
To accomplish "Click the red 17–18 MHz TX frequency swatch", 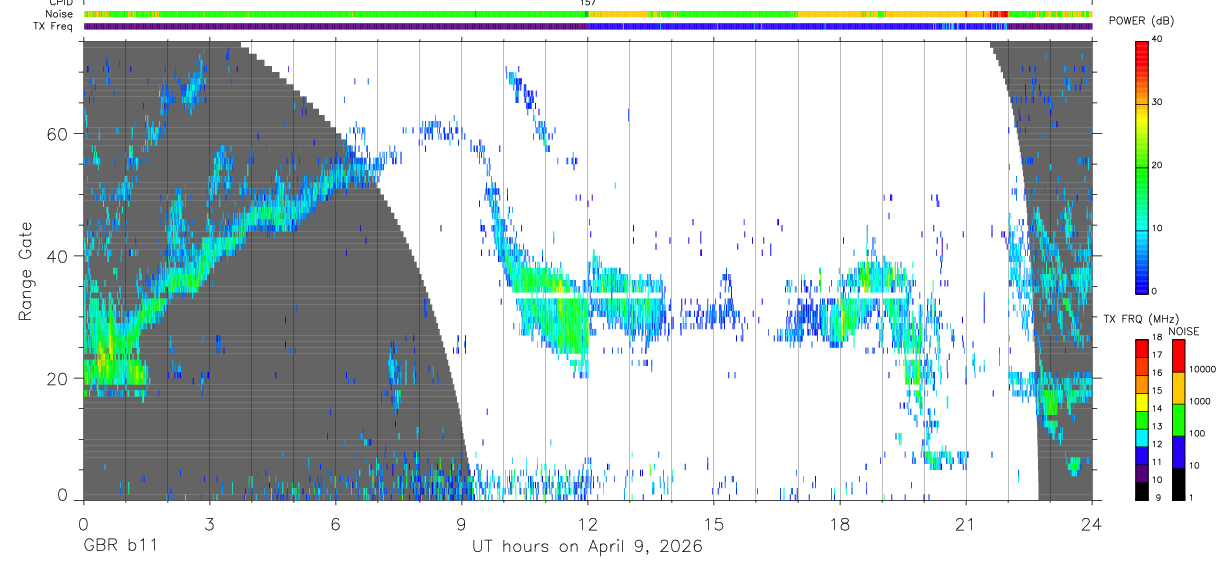I will pos(1142,346).
